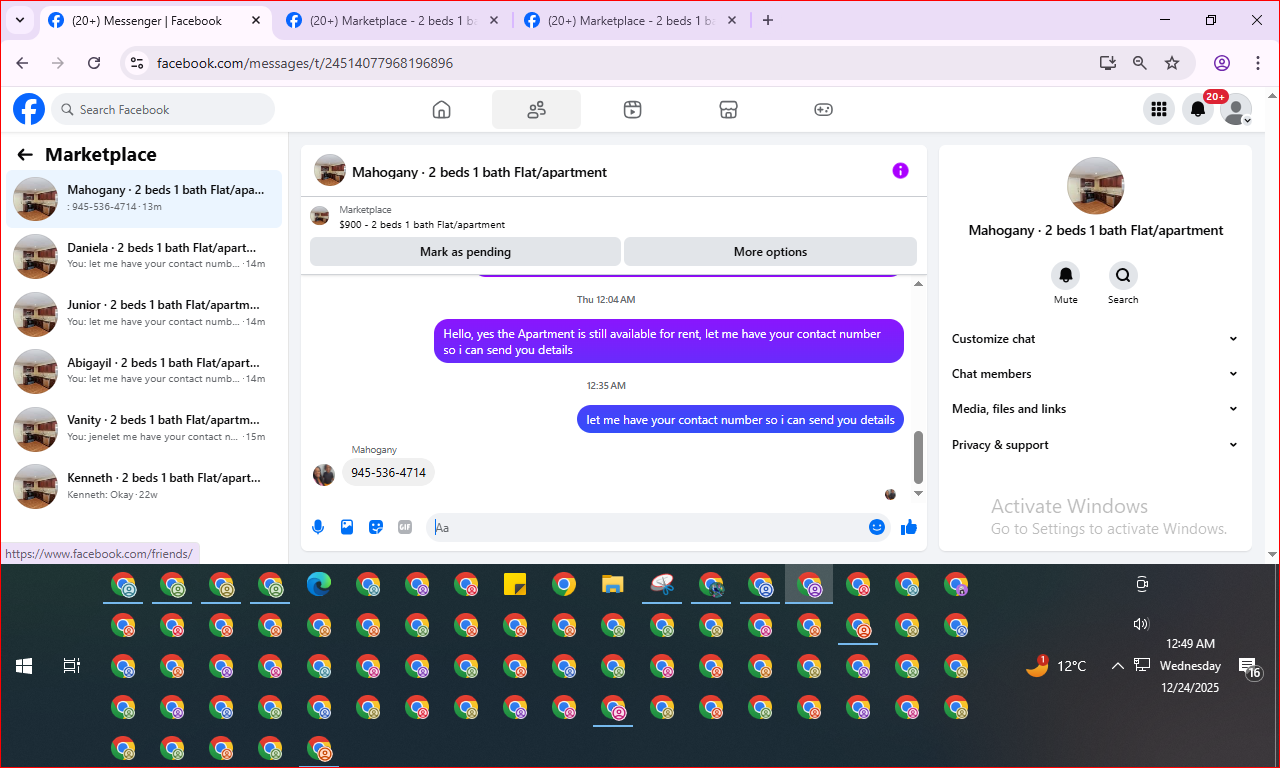This screenshot has height=768, width=1280.
Task: Switch to third Marketplace - 2 beds tab
Action: tap(630, 20)
